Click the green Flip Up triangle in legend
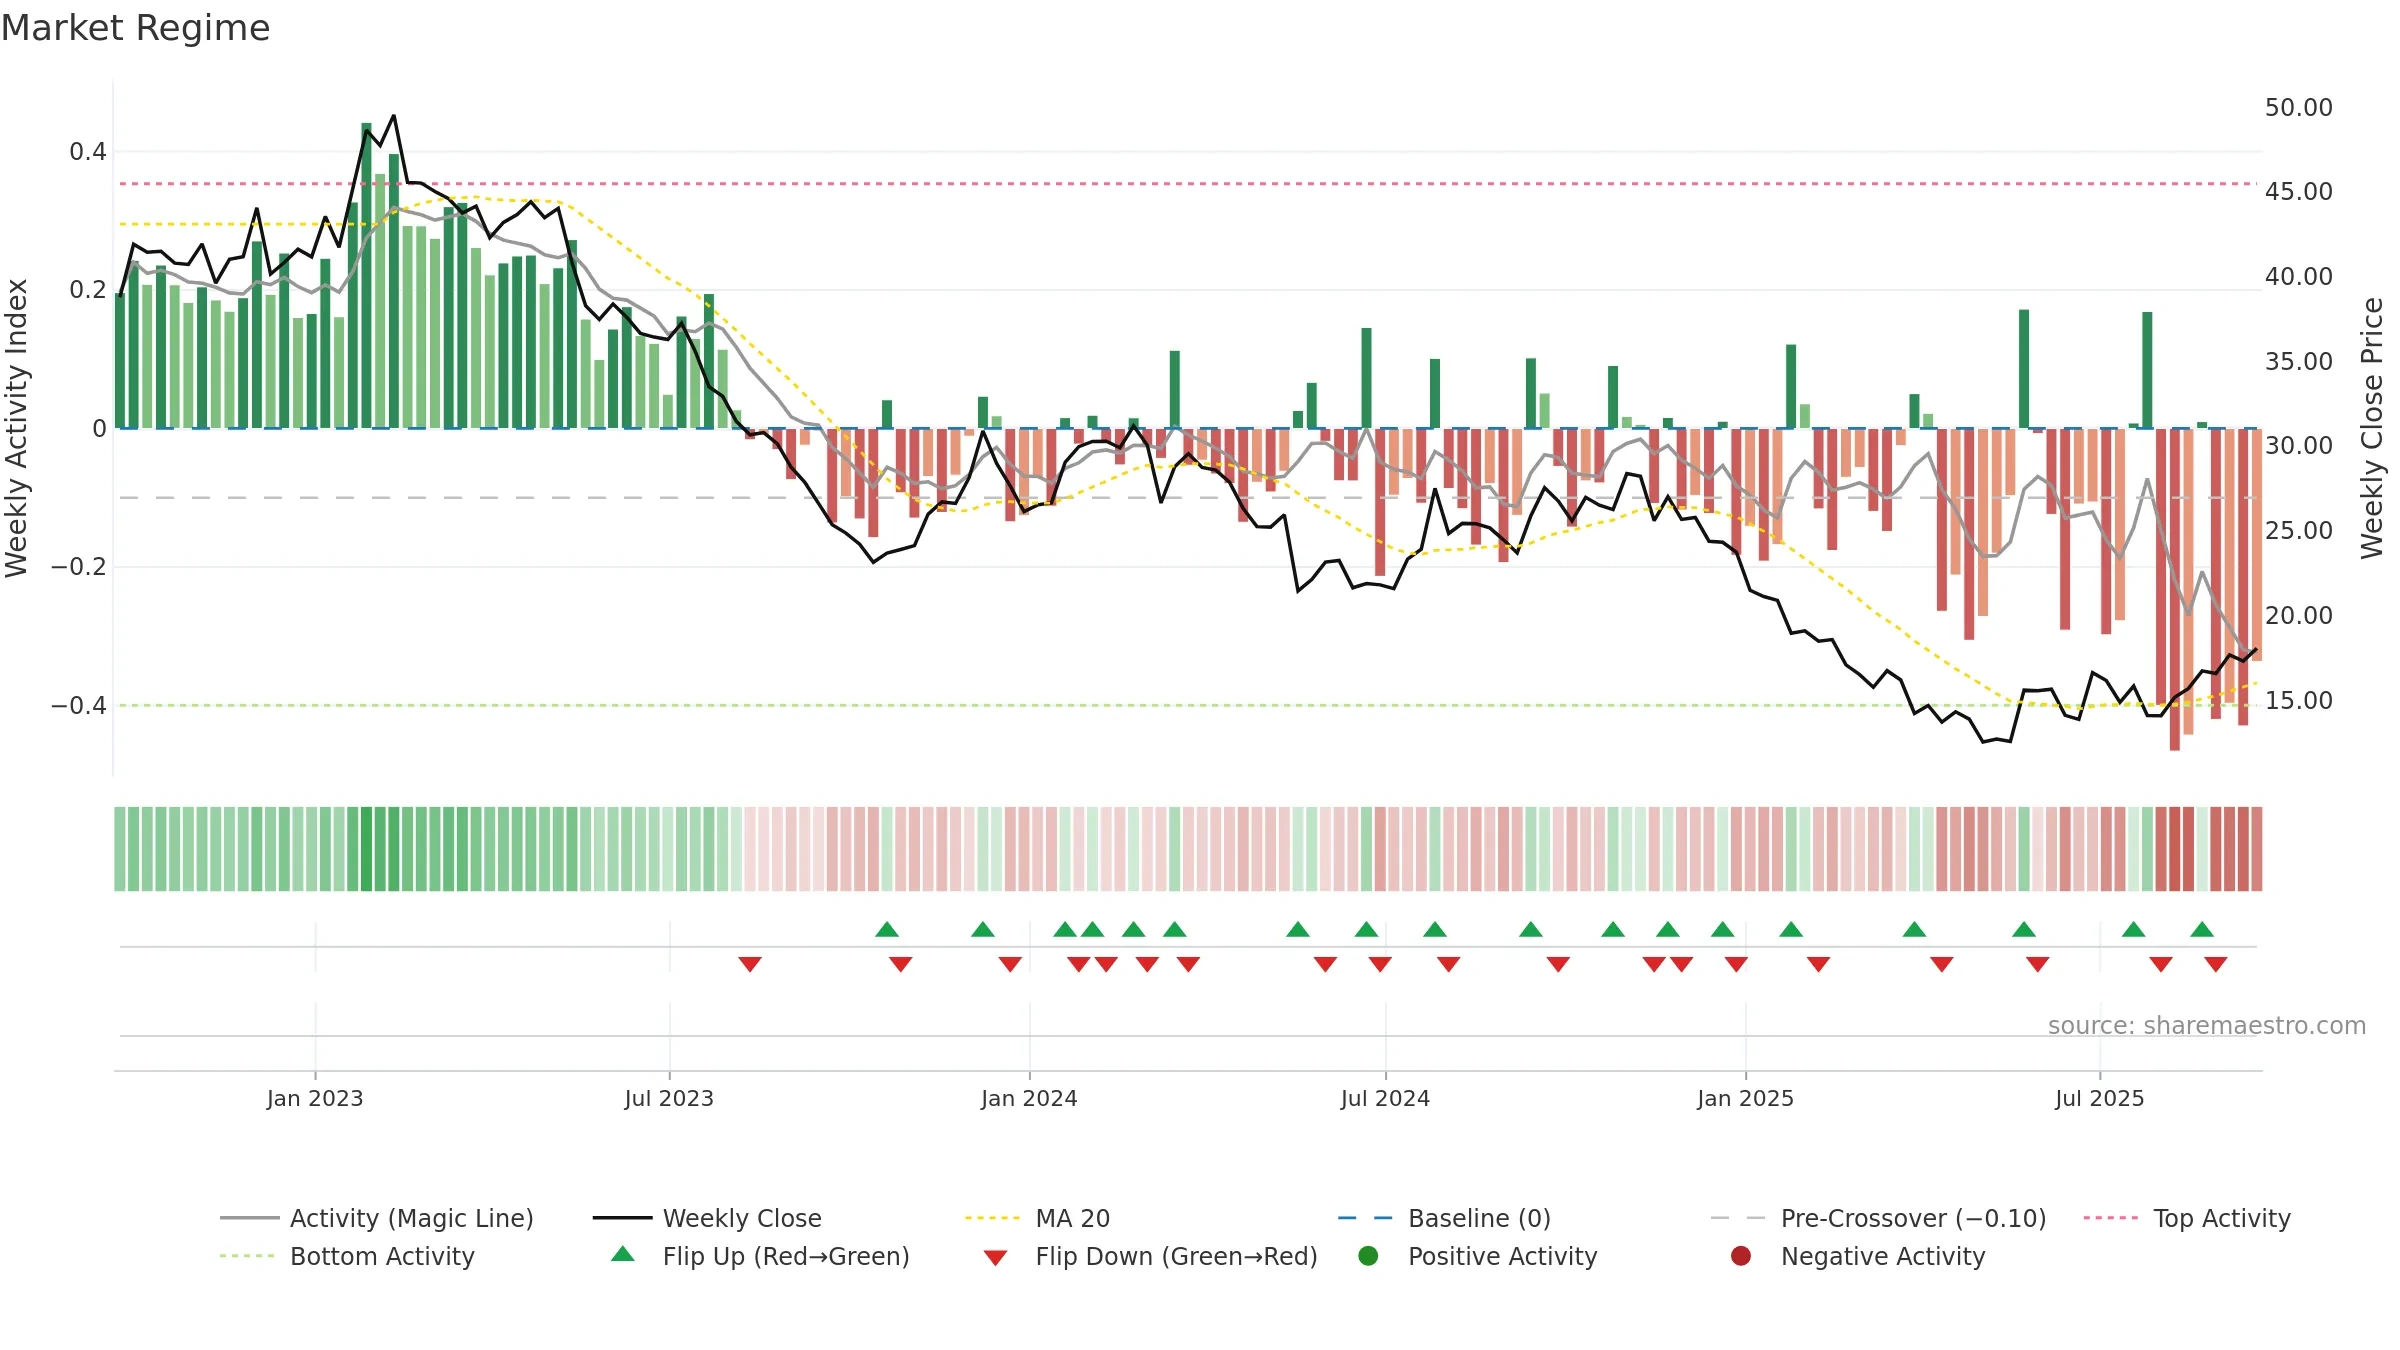This screenshot has height=1350, width=2400. pyautogui.click(x=623, y=1254)
